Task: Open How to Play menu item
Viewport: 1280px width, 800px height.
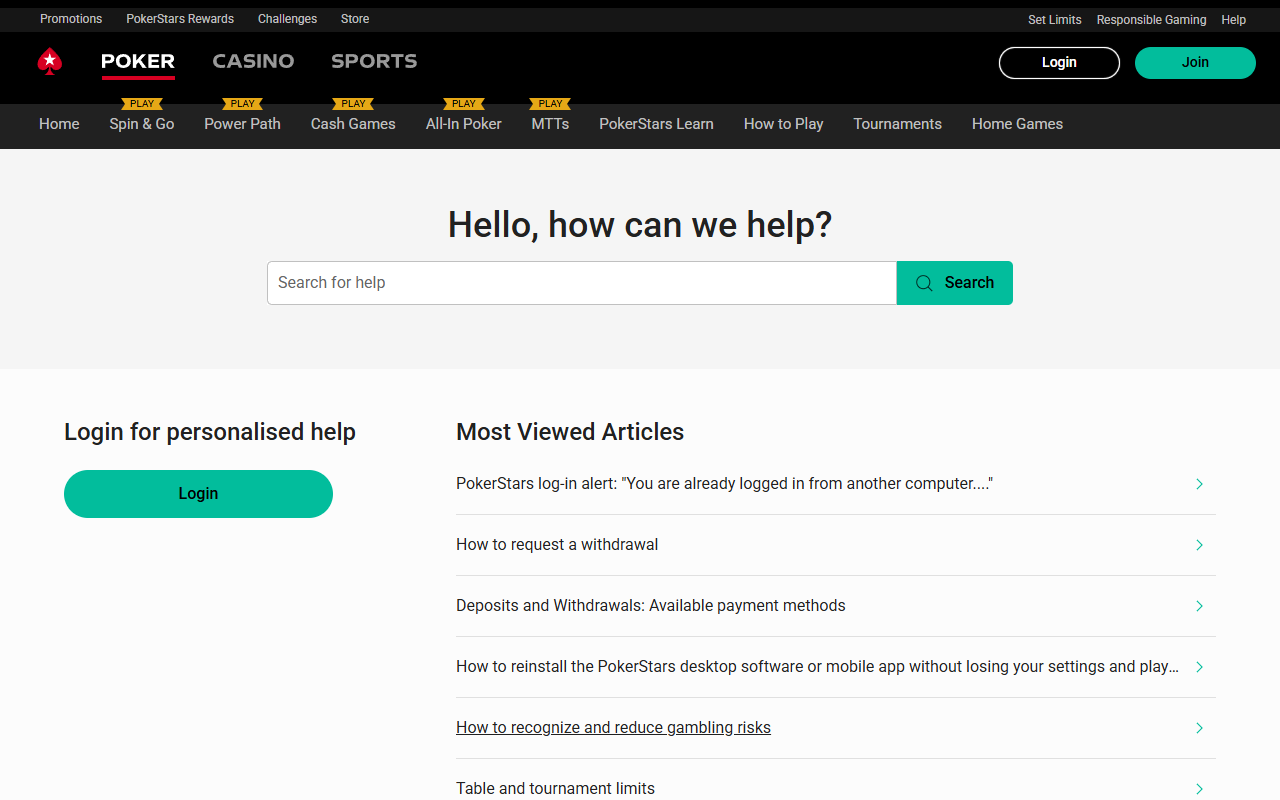Action: (x=783, y=124)
